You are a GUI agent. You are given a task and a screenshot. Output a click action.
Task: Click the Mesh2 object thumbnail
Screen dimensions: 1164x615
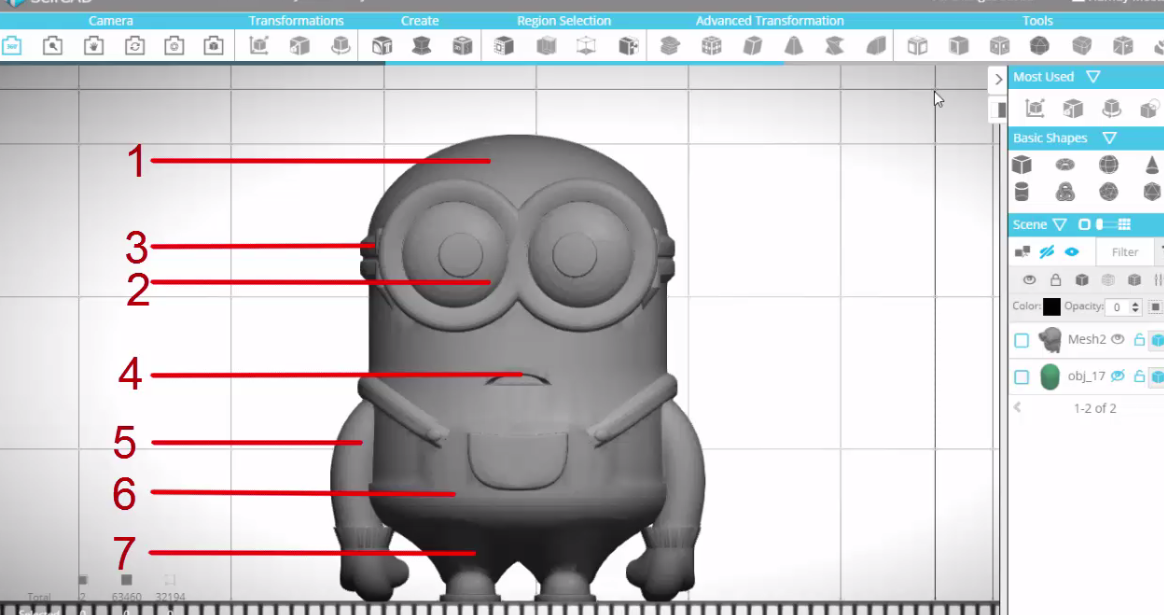coord(1050,339)
